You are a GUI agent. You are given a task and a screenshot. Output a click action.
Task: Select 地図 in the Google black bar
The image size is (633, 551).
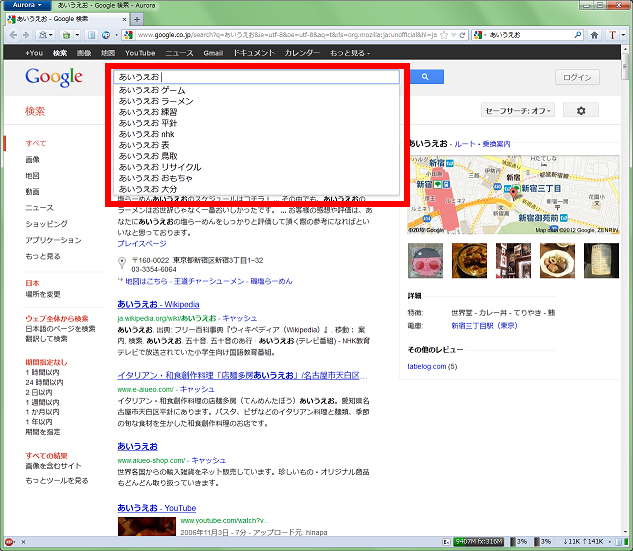pos(108,53)
